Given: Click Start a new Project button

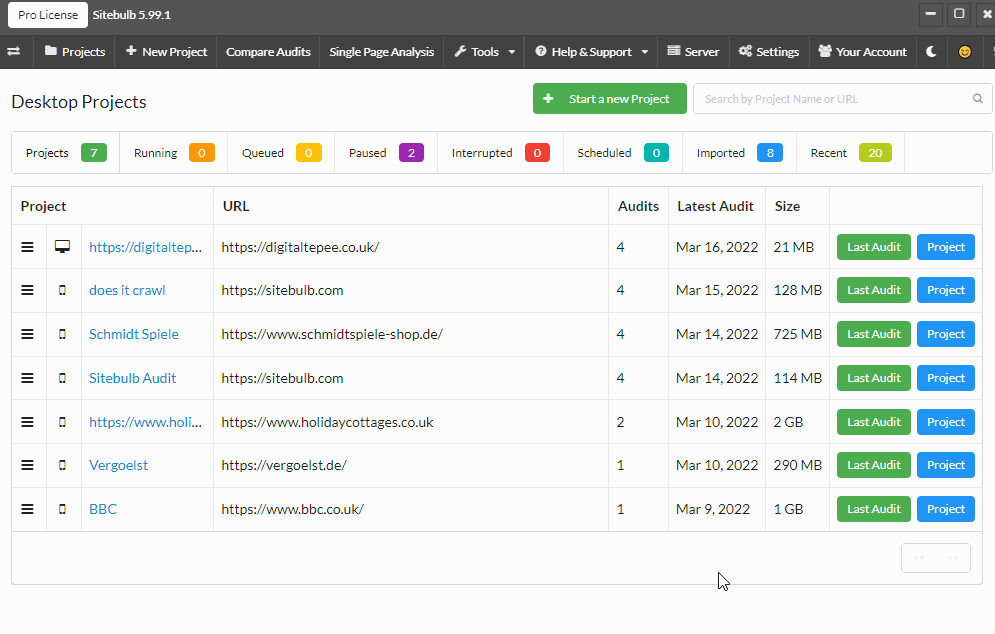Looking at the screenshot, I should 610,99.
